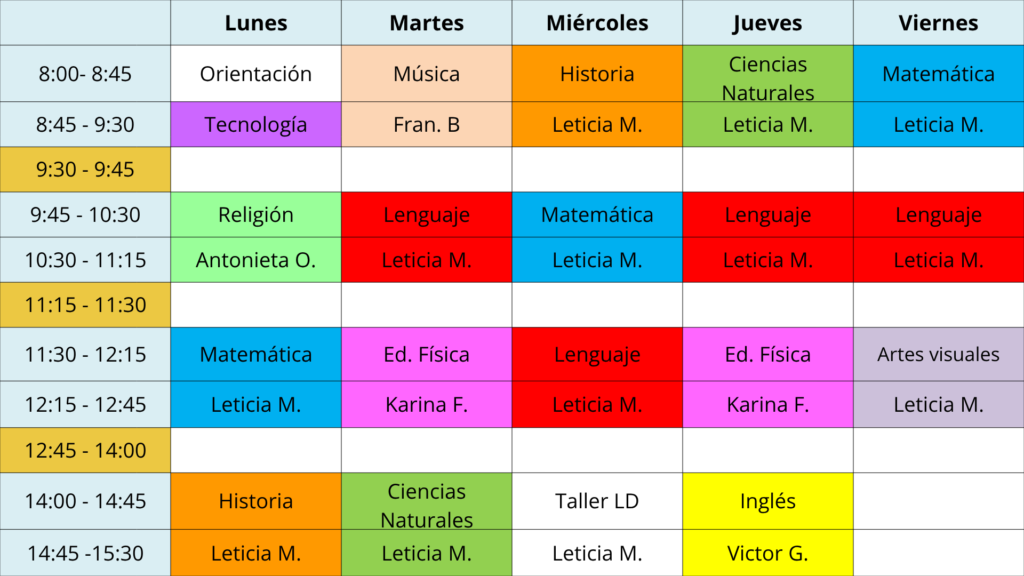The height and width of the screenshot is (576, 1024).
Task: Select the Música class cell
Action: 426,74
